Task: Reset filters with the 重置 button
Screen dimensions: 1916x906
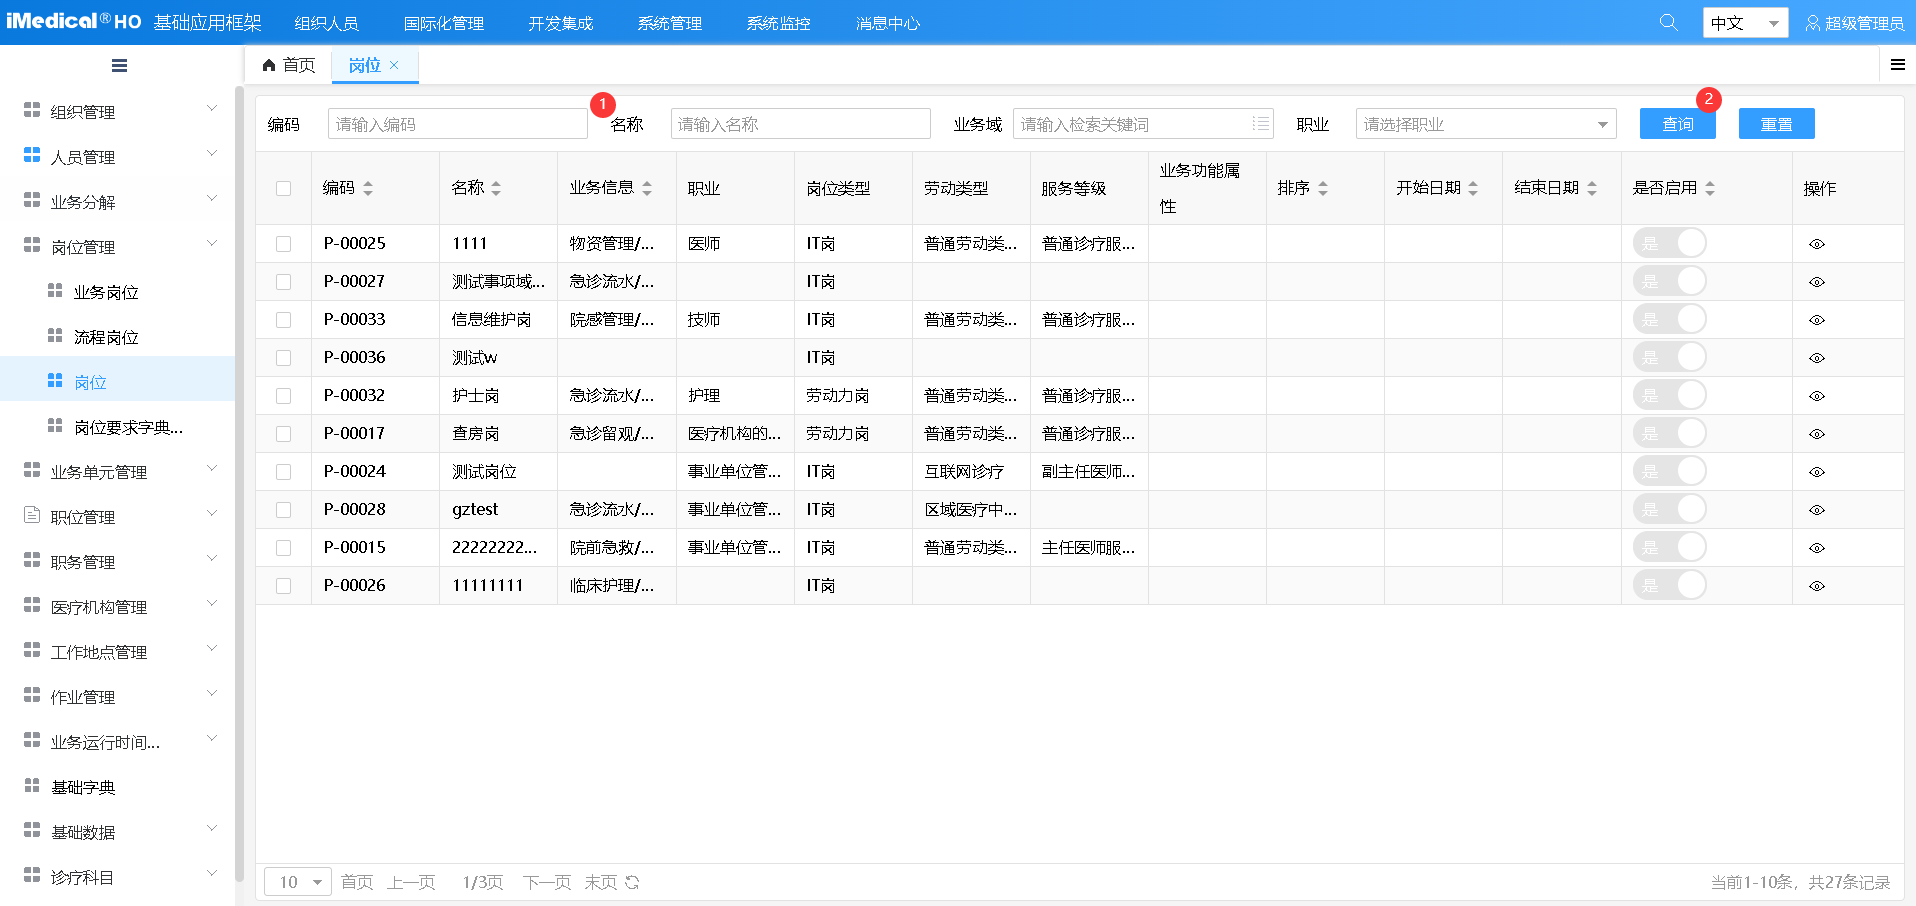Action: click(1776, 123)
